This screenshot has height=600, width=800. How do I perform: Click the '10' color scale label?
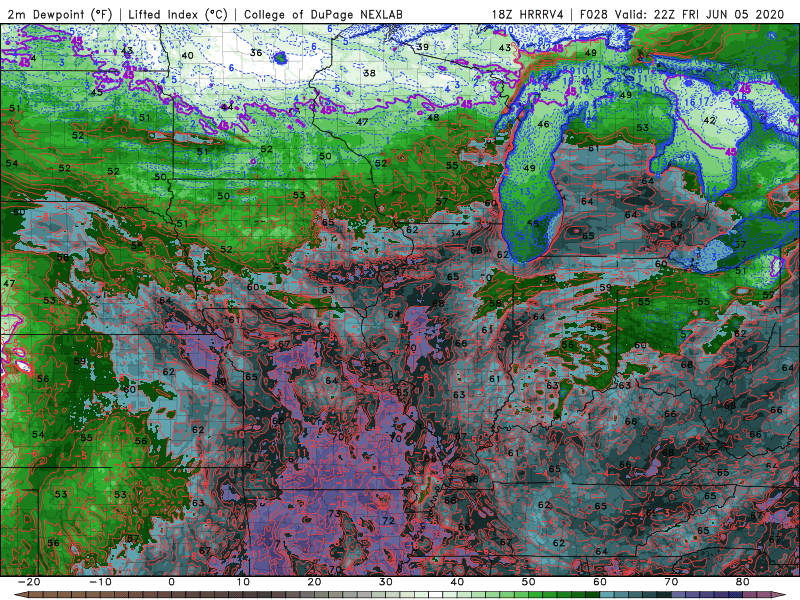tap(243, 582)
